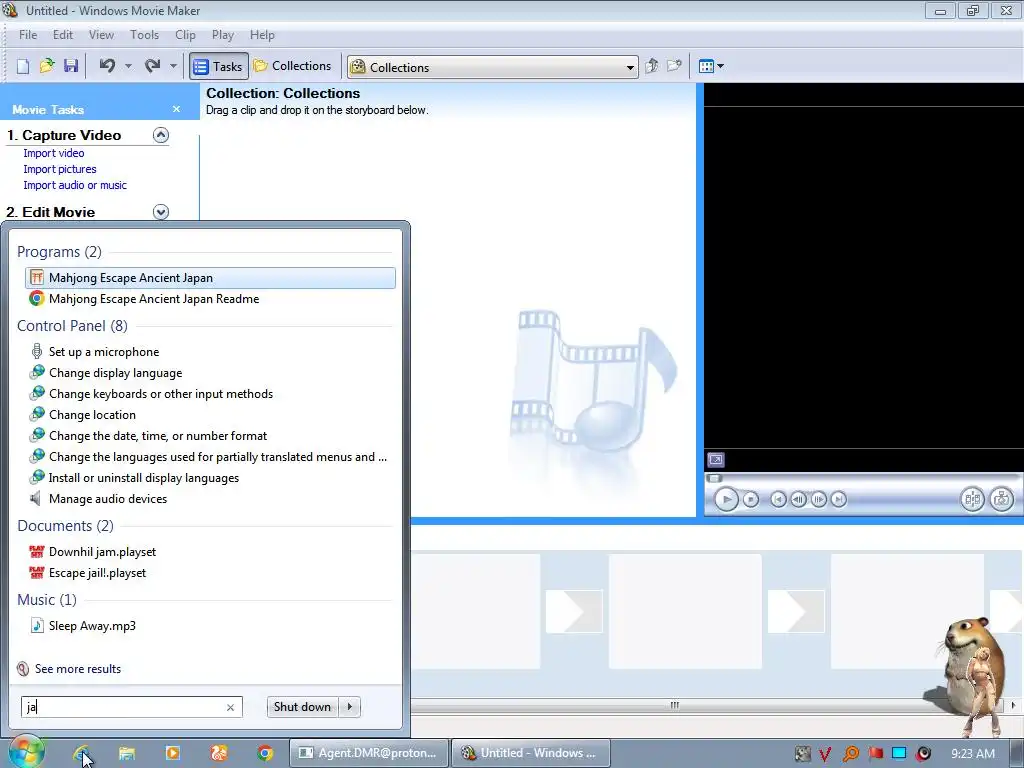Image resolution: width=1024 pixels, height=768 pixels.
Task: Click the Next Frame button
Action: tap(818, 500)
